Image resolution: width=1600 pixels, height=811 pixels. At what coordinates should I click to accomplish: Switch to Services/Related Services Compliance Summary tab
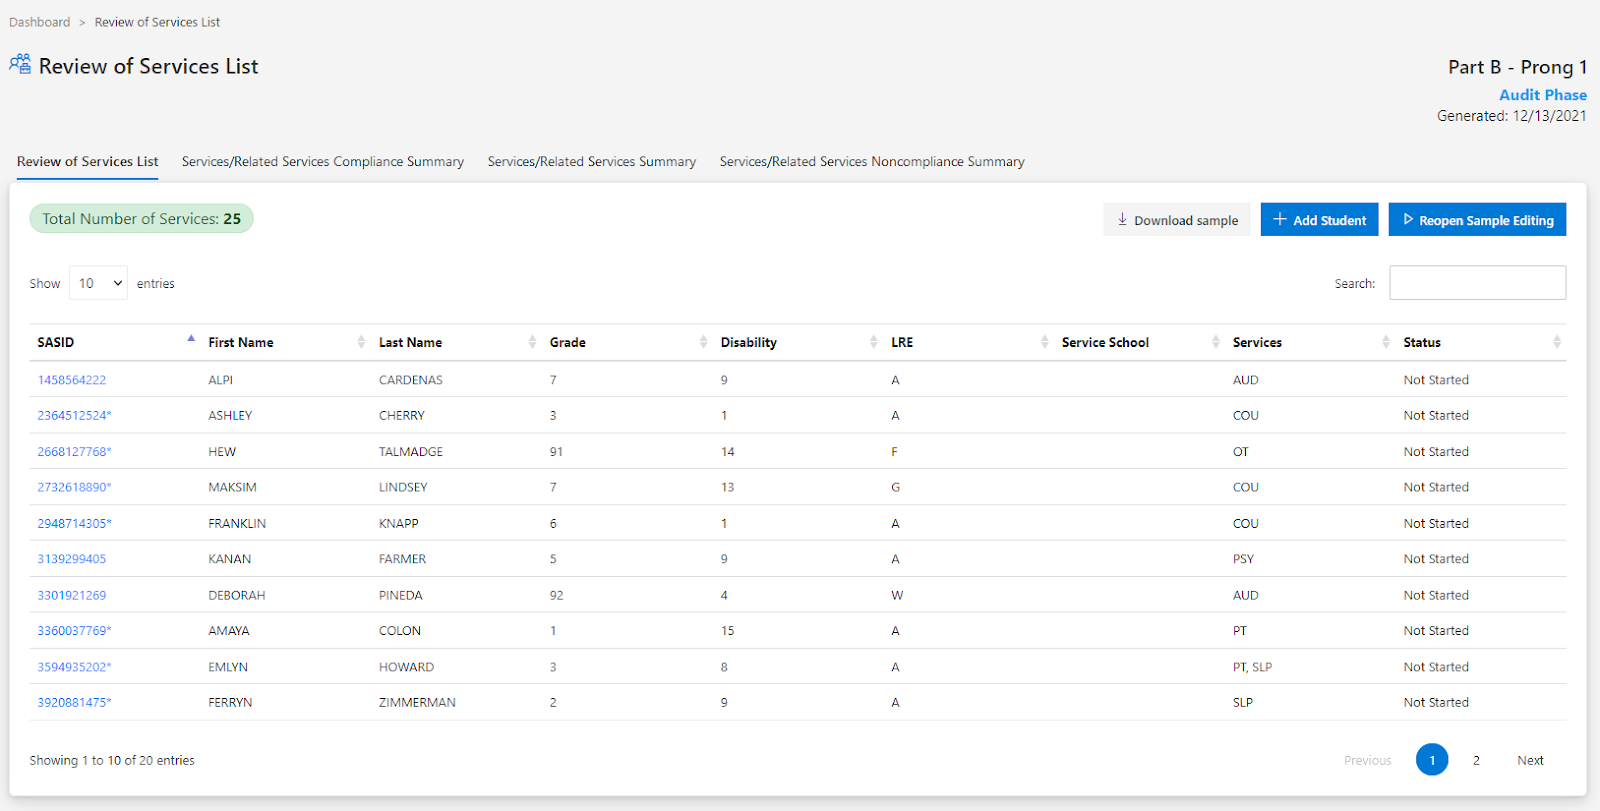(322, 162)
